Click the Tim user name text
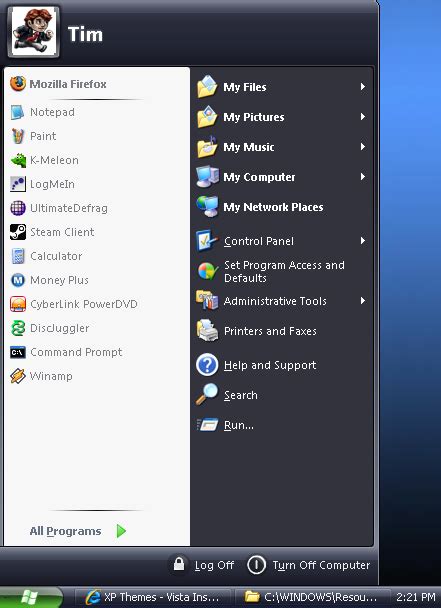The height and width of the screenshot is (608, 441). click(x=85, y=34)
